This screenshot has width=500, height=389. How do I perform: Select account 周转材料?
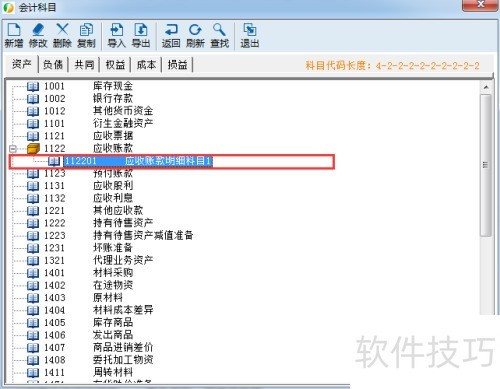[x=113, y=372]
